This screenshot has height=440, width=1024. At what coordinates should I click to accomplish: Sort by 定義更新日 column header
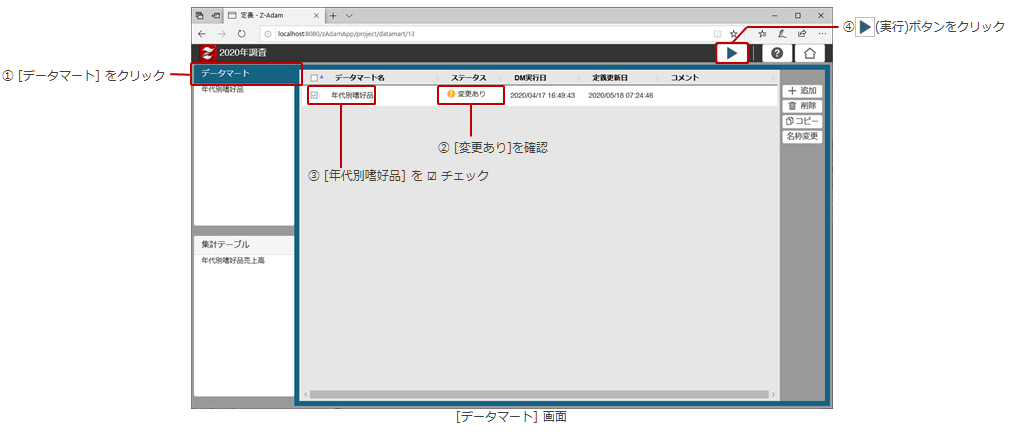[610, 78]
